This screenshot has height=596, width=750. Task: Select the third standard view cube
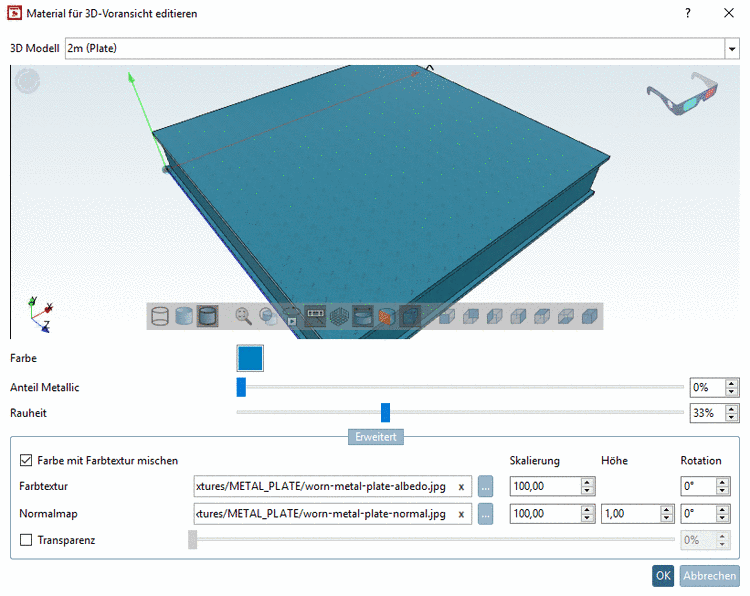tap(495, 316)
